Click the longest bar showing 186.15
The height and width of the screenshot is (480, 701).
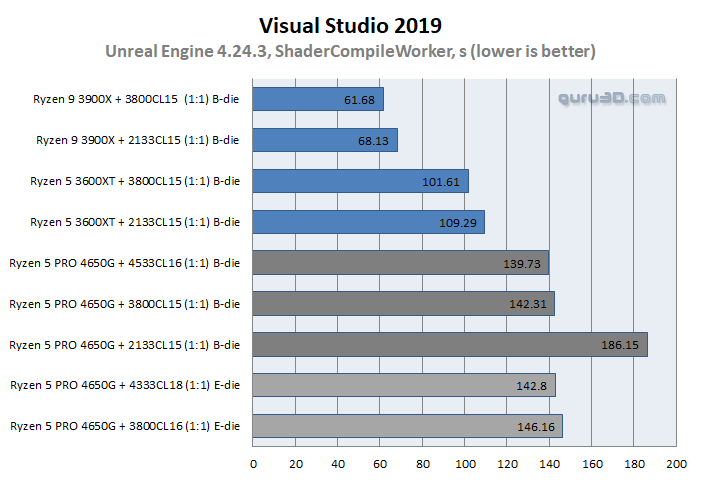click(450, 345)
